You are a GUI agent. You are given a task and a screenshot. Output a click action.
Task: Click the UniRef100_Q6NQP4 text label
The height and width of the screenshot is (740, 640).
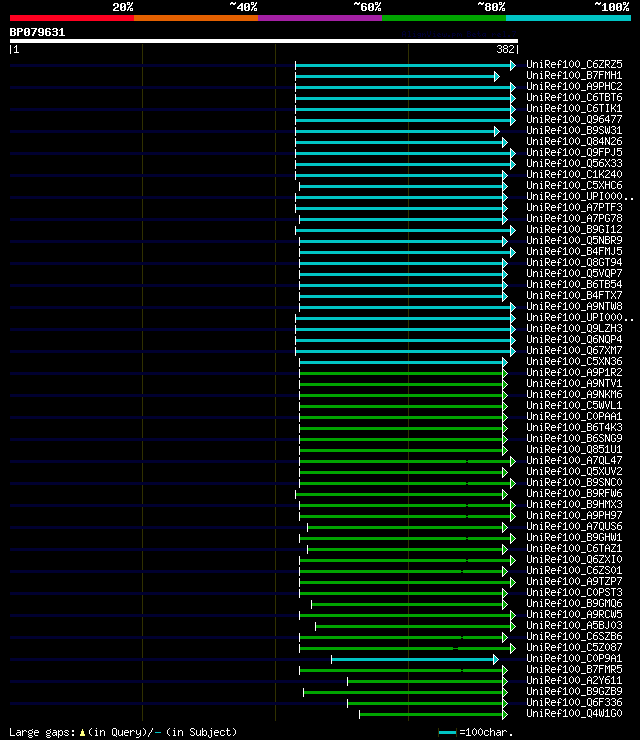[574, 339]
